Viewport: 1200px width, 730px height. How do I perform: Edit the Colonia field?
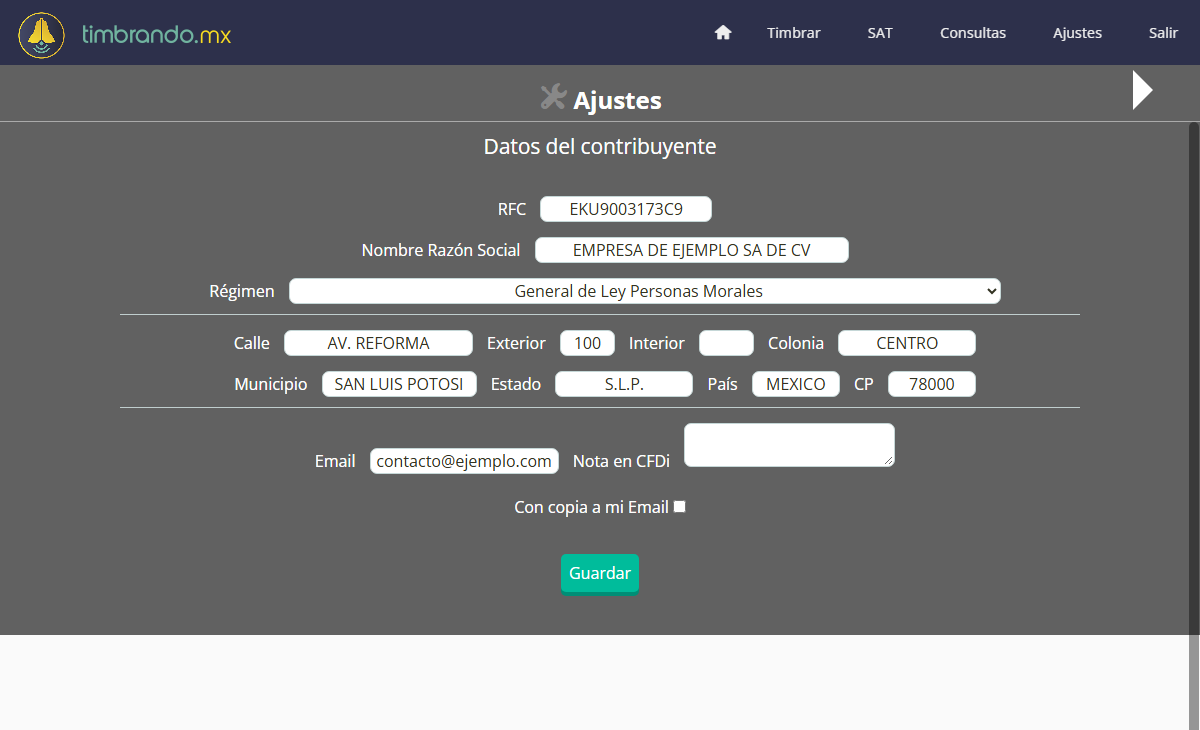click(x=907, y=343)
